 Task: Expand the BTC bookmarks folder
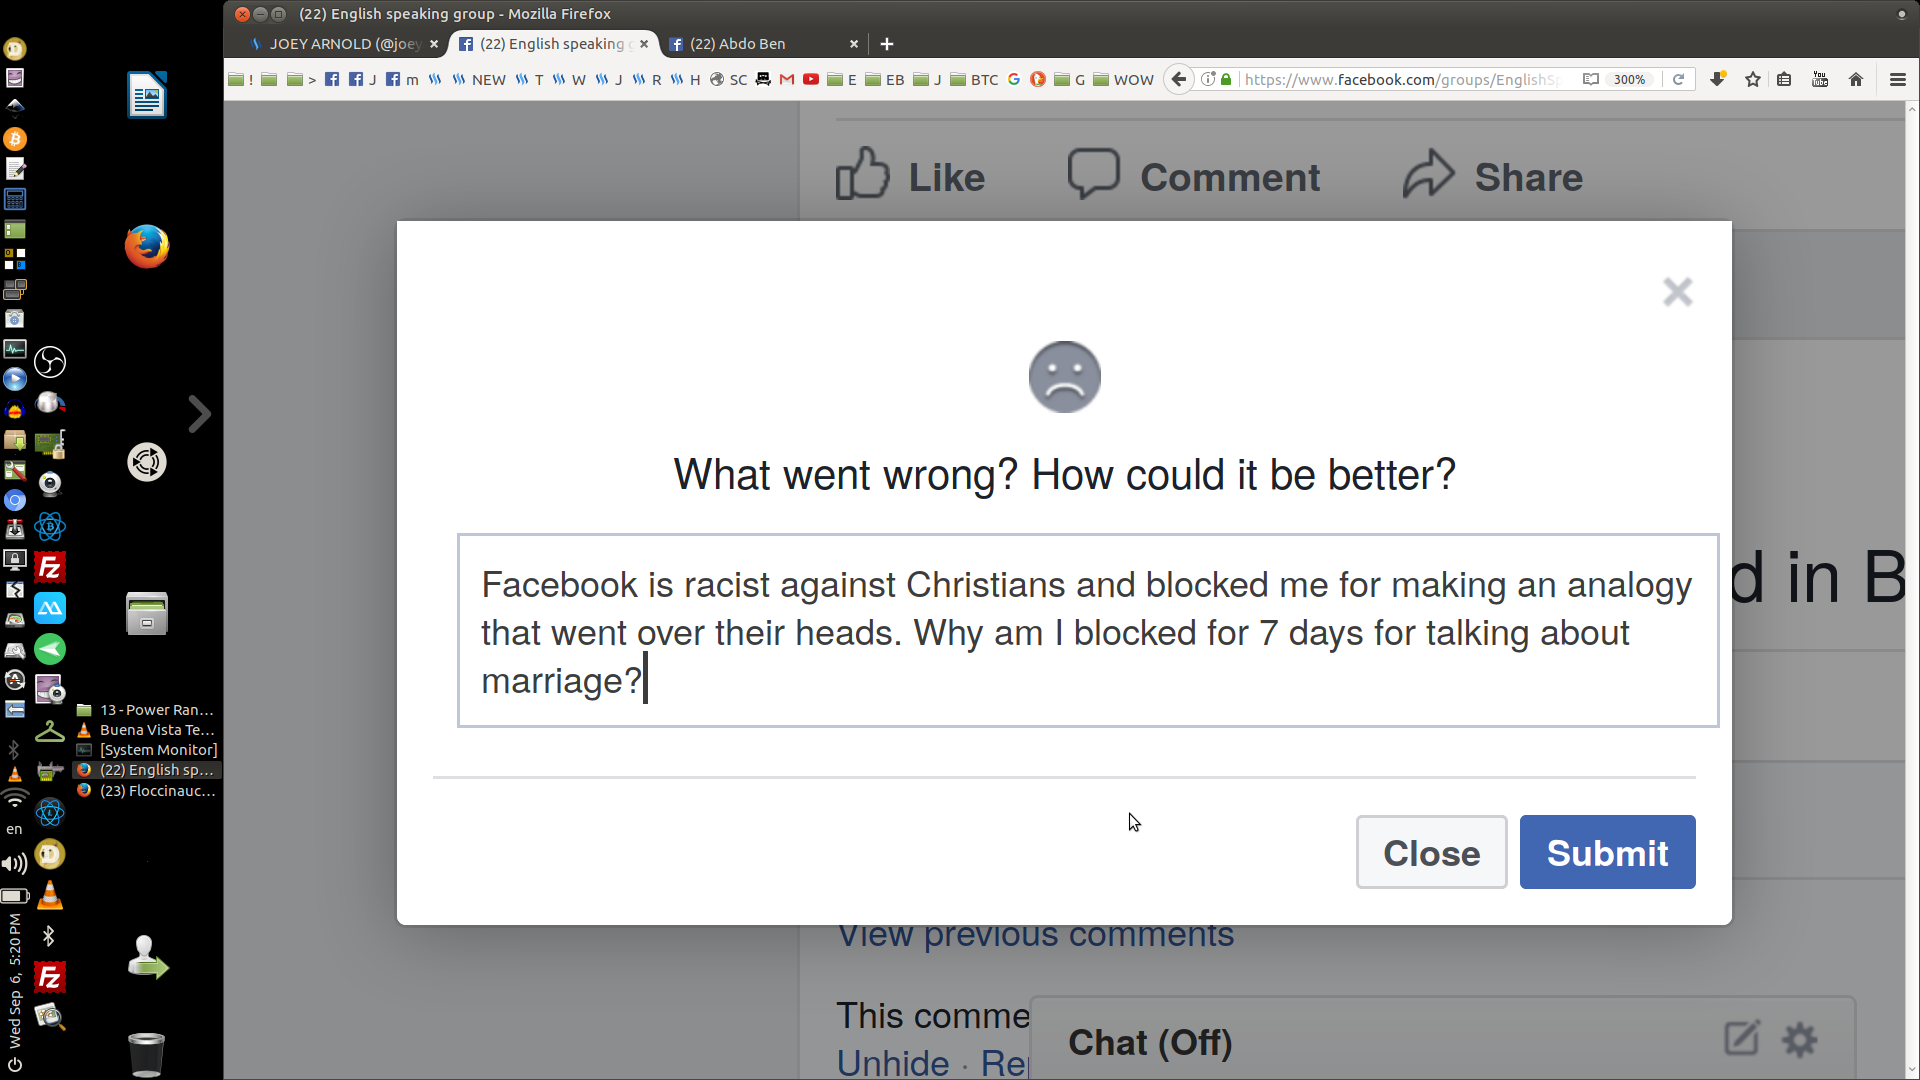coord(974,79)
